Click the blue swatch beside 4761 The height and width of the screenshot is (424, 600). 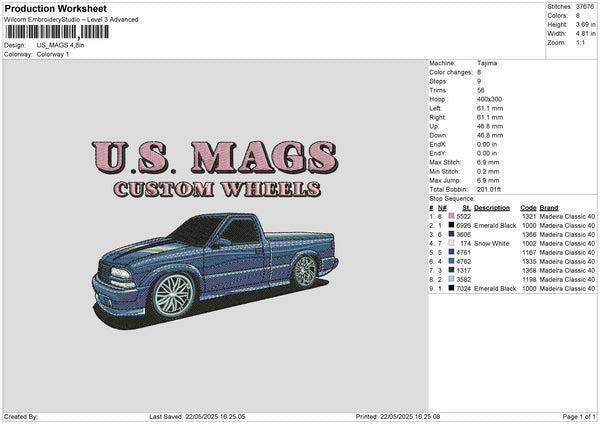tap(451, 252)
